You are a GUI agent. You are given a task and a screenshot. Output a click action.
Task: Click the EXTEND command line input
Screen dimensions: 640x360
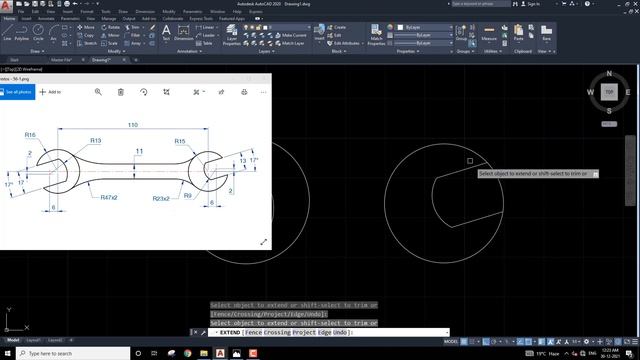click(329, 333)
